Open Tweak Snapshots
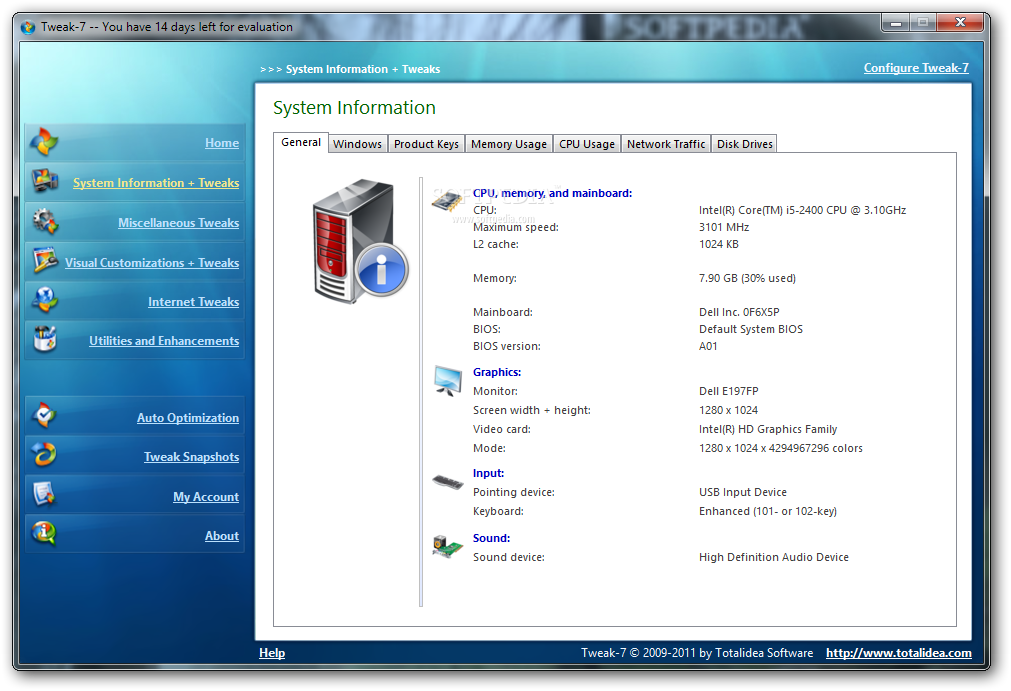Viewport: 1011px width, 691px height. click(x=191, y=457)
